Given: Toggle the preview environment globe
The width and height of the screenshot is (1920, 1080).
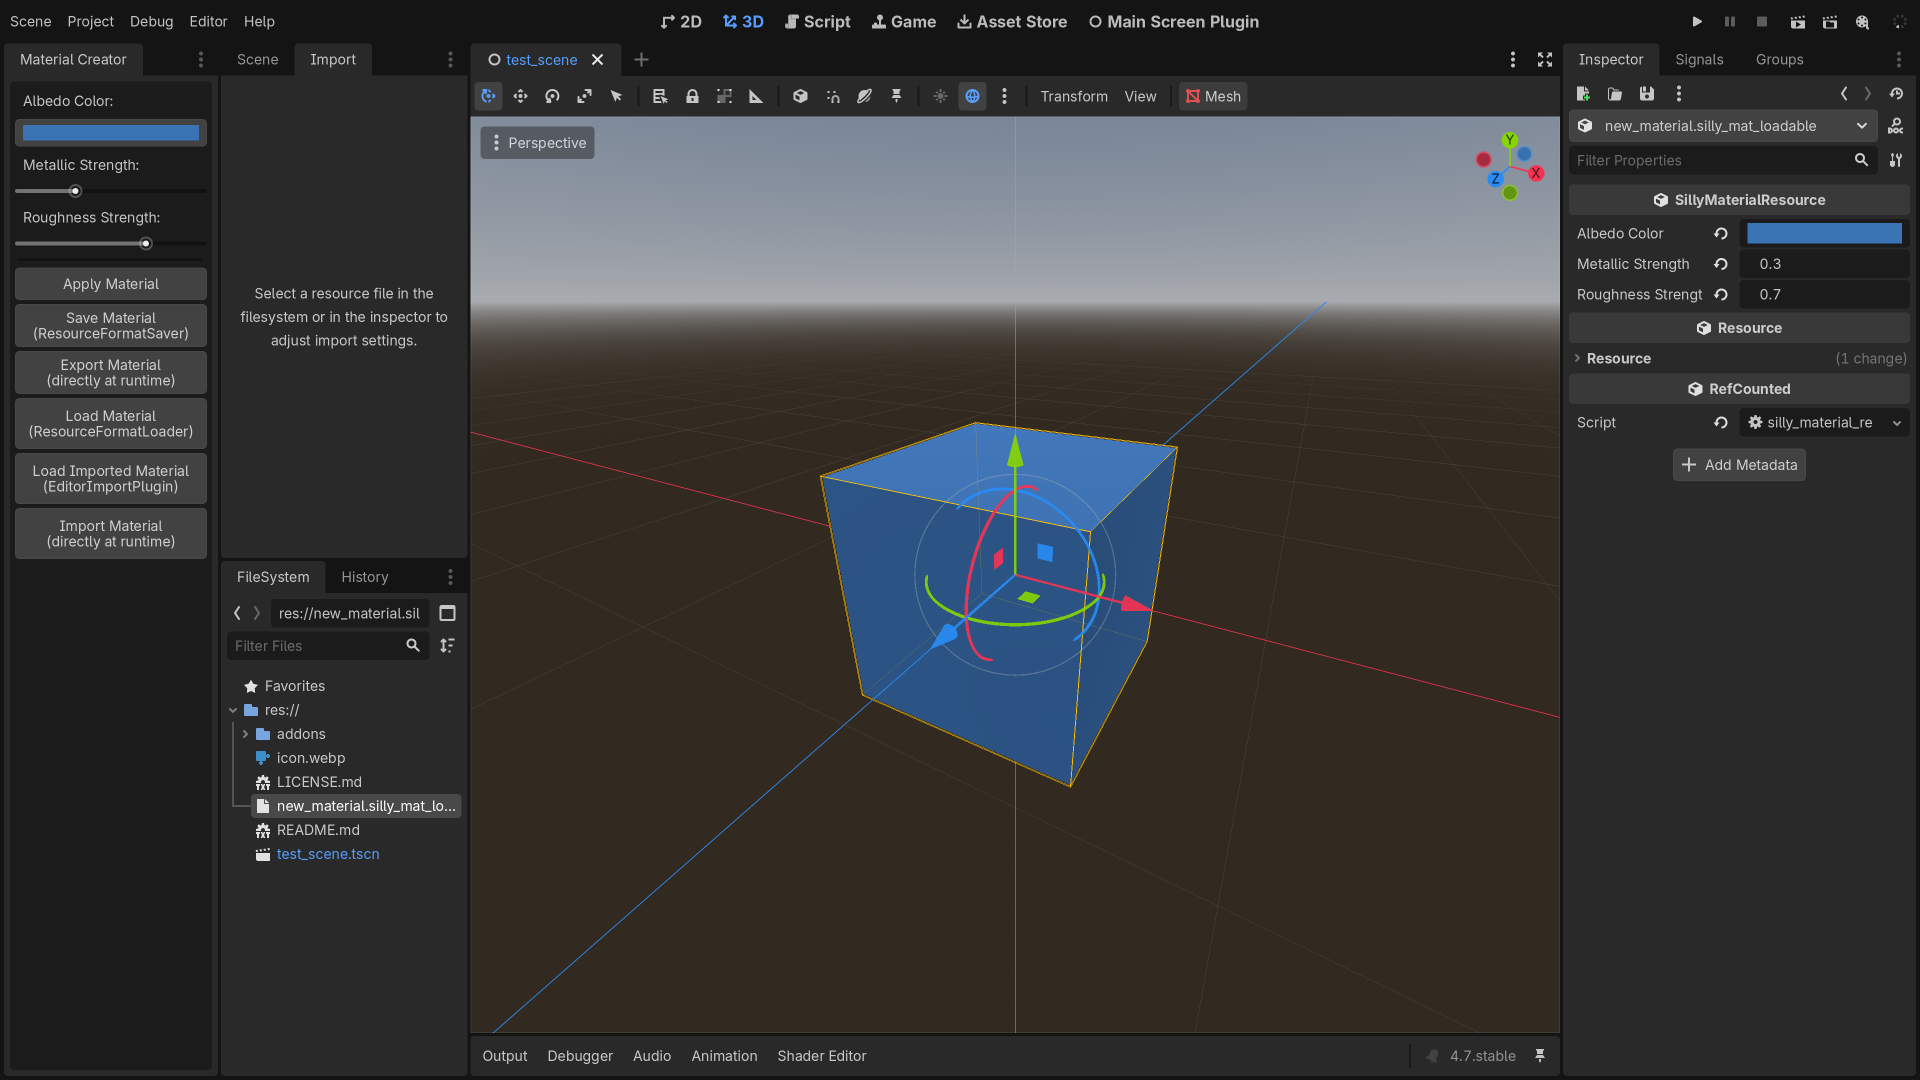Looking at the screenshot, I should click(972, 96).
